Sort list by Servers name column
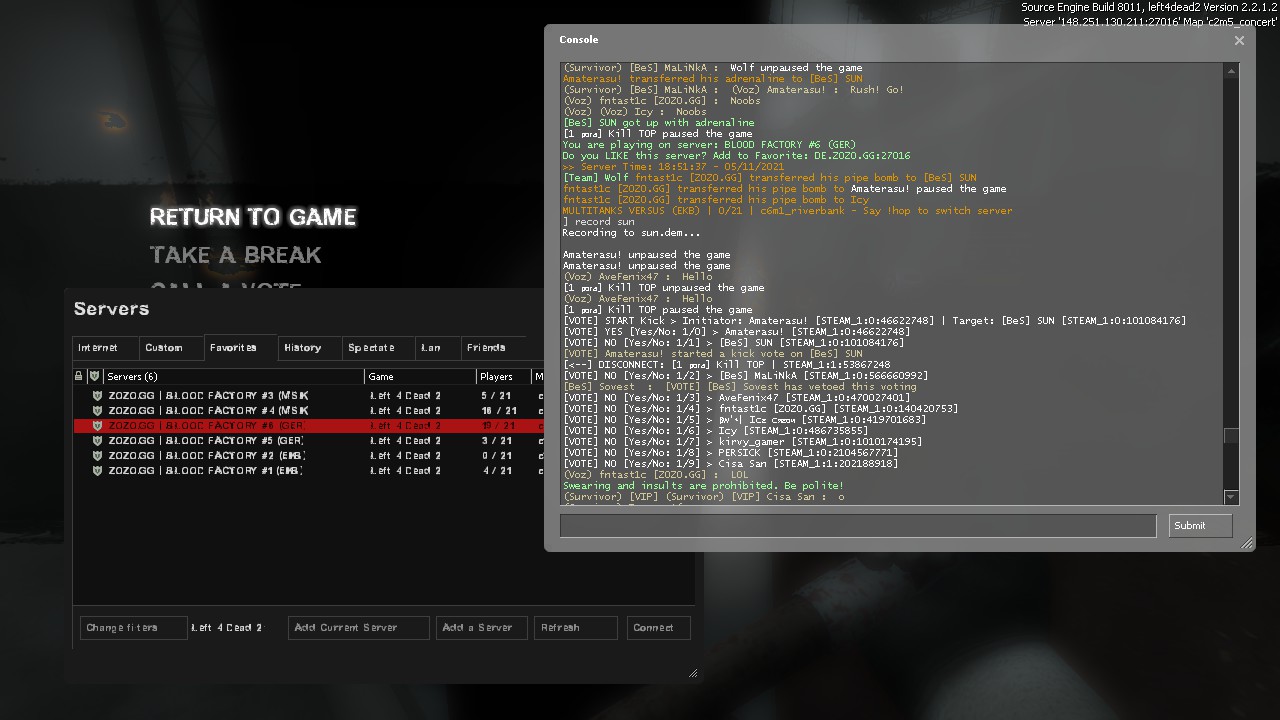This screenshot has height=720, width=1280. tap(233, 377)
